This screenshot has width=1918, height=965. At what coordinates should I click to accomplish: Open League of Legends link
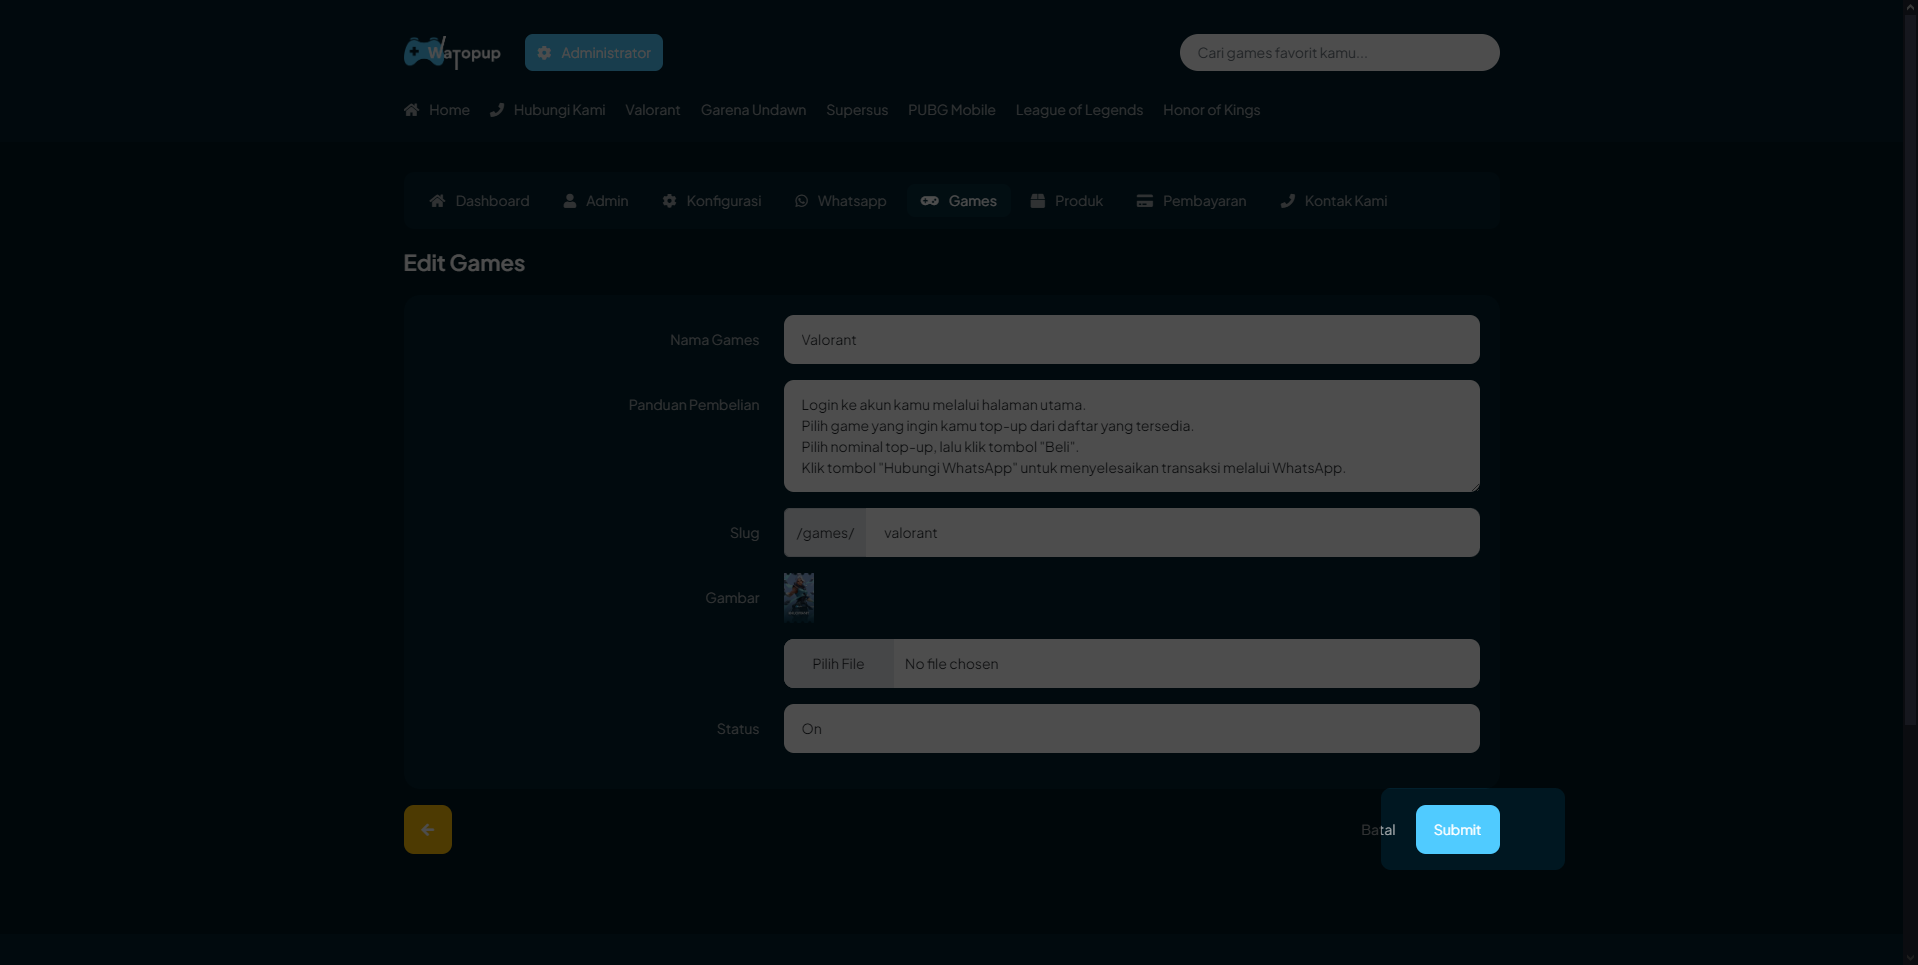pos(1079,110)
